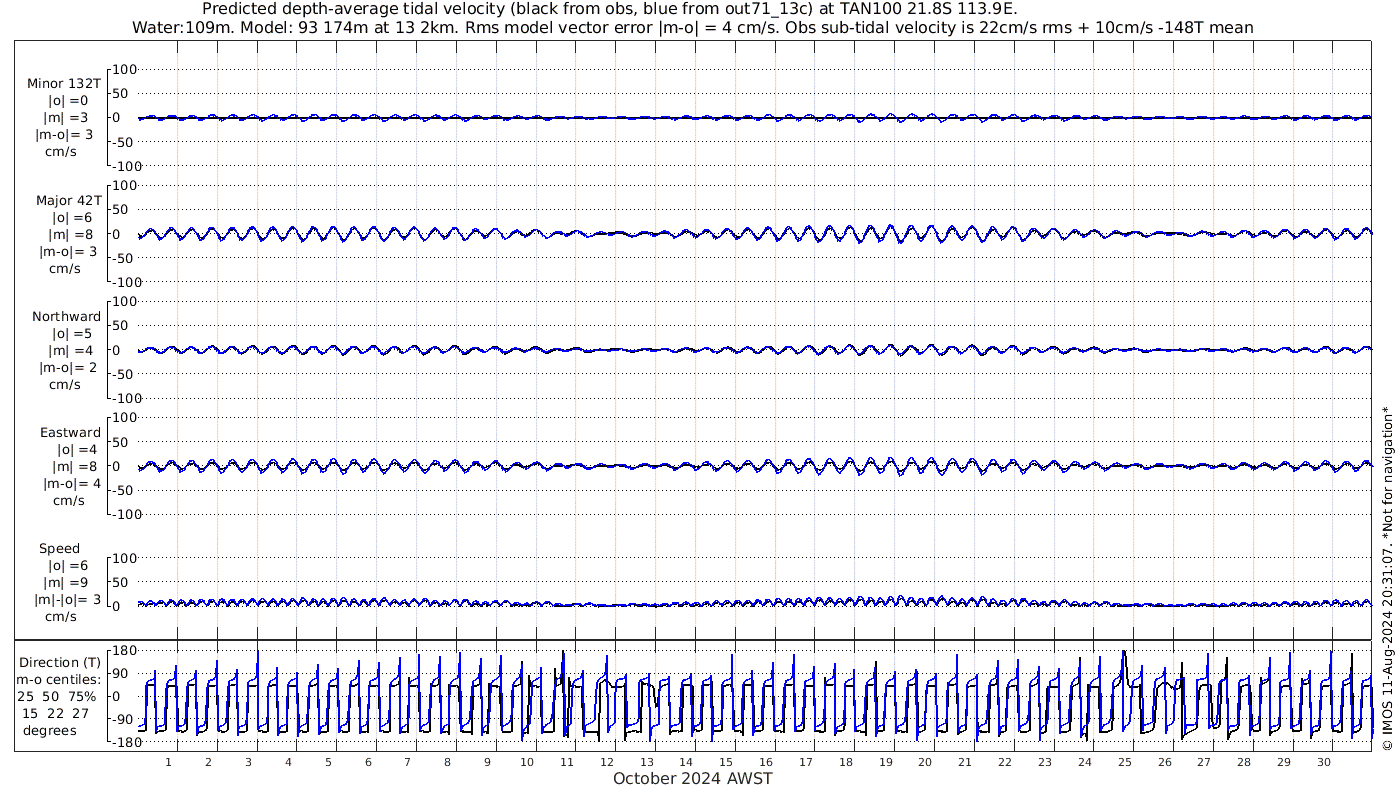Click the 'degrees' units label
Viewport: 1400px width, 800px height.
pyautogui.click(x=50, y=730)
